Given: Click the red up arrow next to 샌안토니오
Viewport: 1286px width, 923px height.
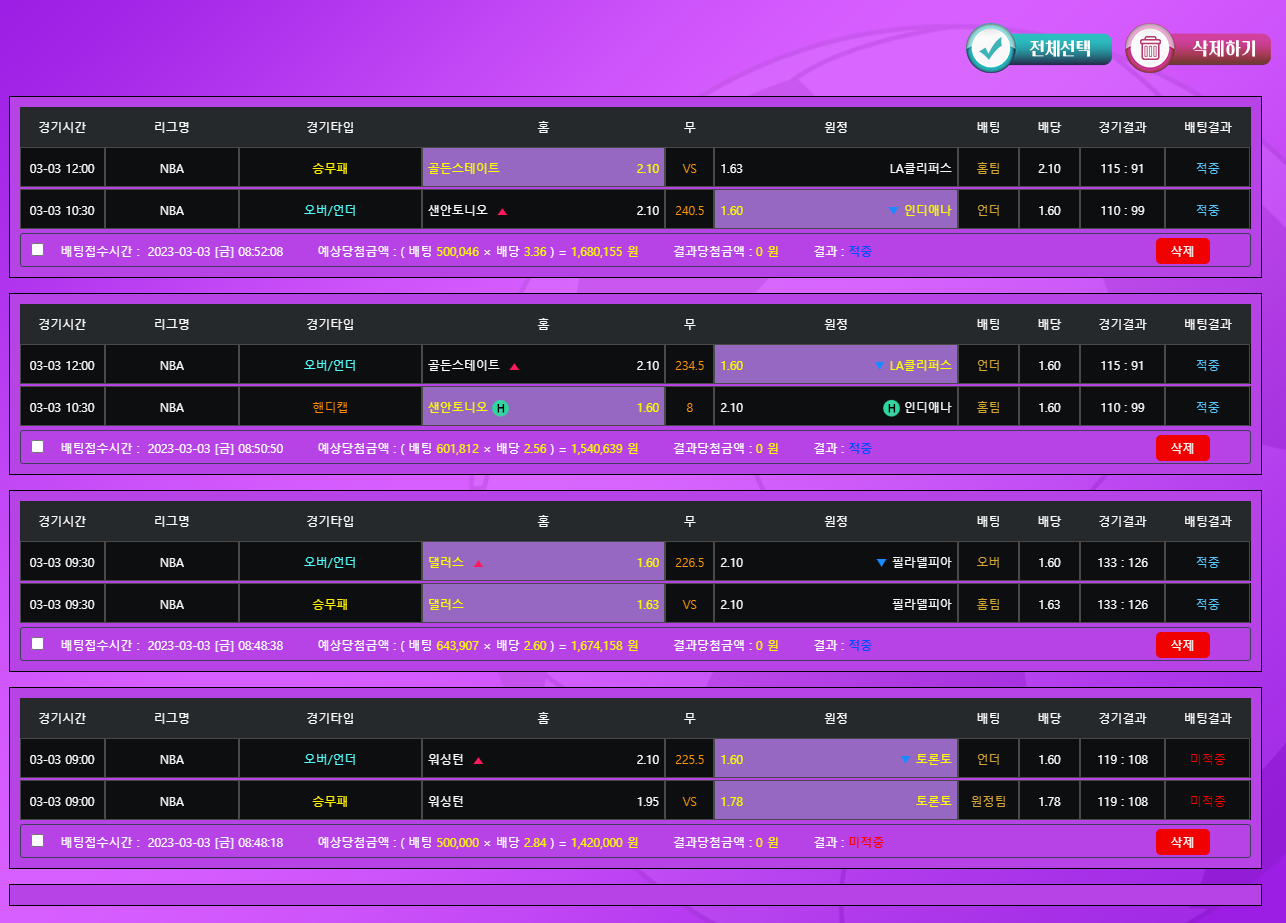Looking at the screenshot, I should (x=502, y=211).
